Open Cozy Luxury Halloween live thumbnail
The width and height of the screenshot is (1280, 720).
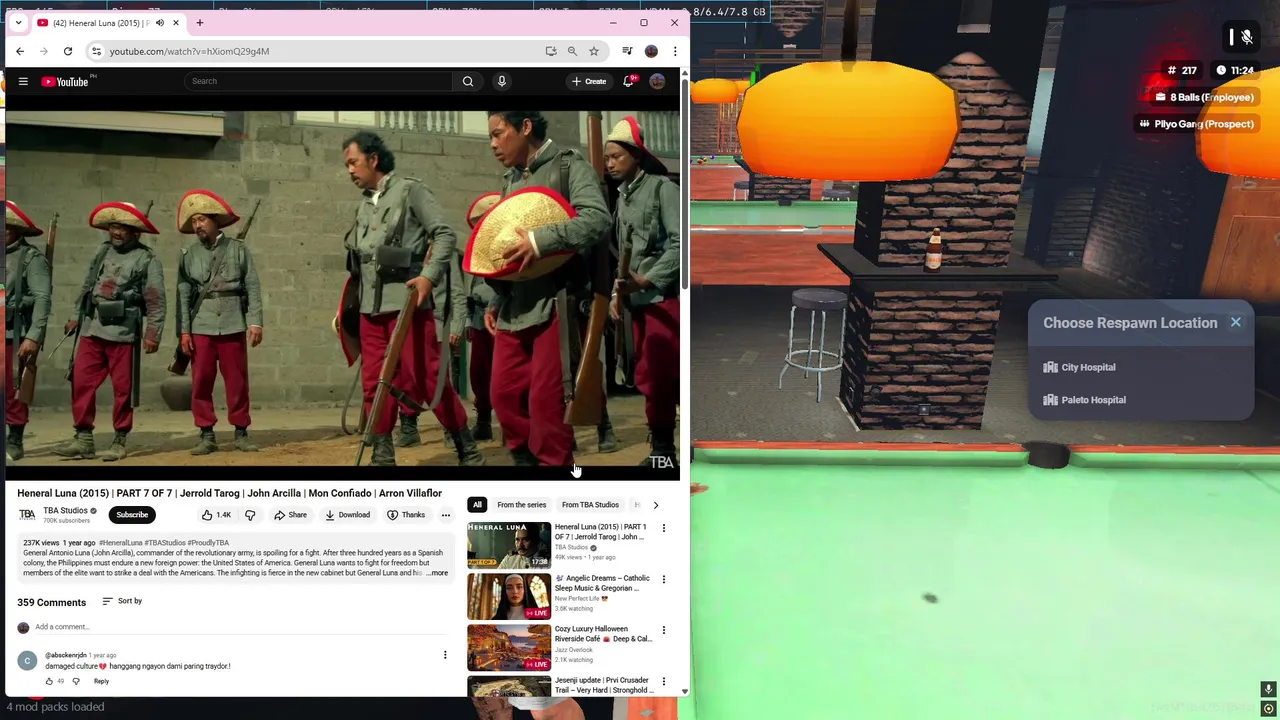pos(509,647)
